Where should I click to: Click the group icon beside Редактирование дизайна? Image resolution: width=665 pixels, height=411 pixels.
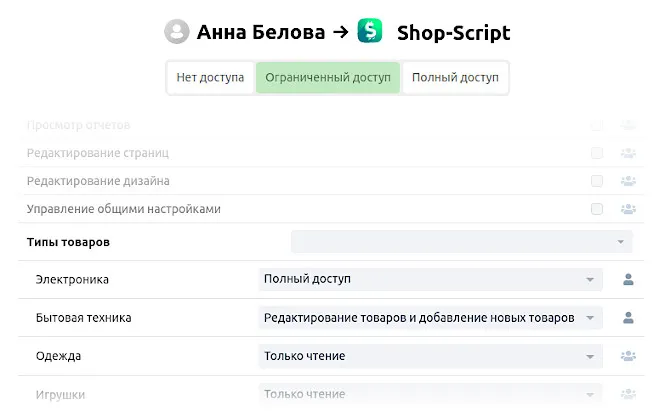pyautogui.click(x=628, y=181)
